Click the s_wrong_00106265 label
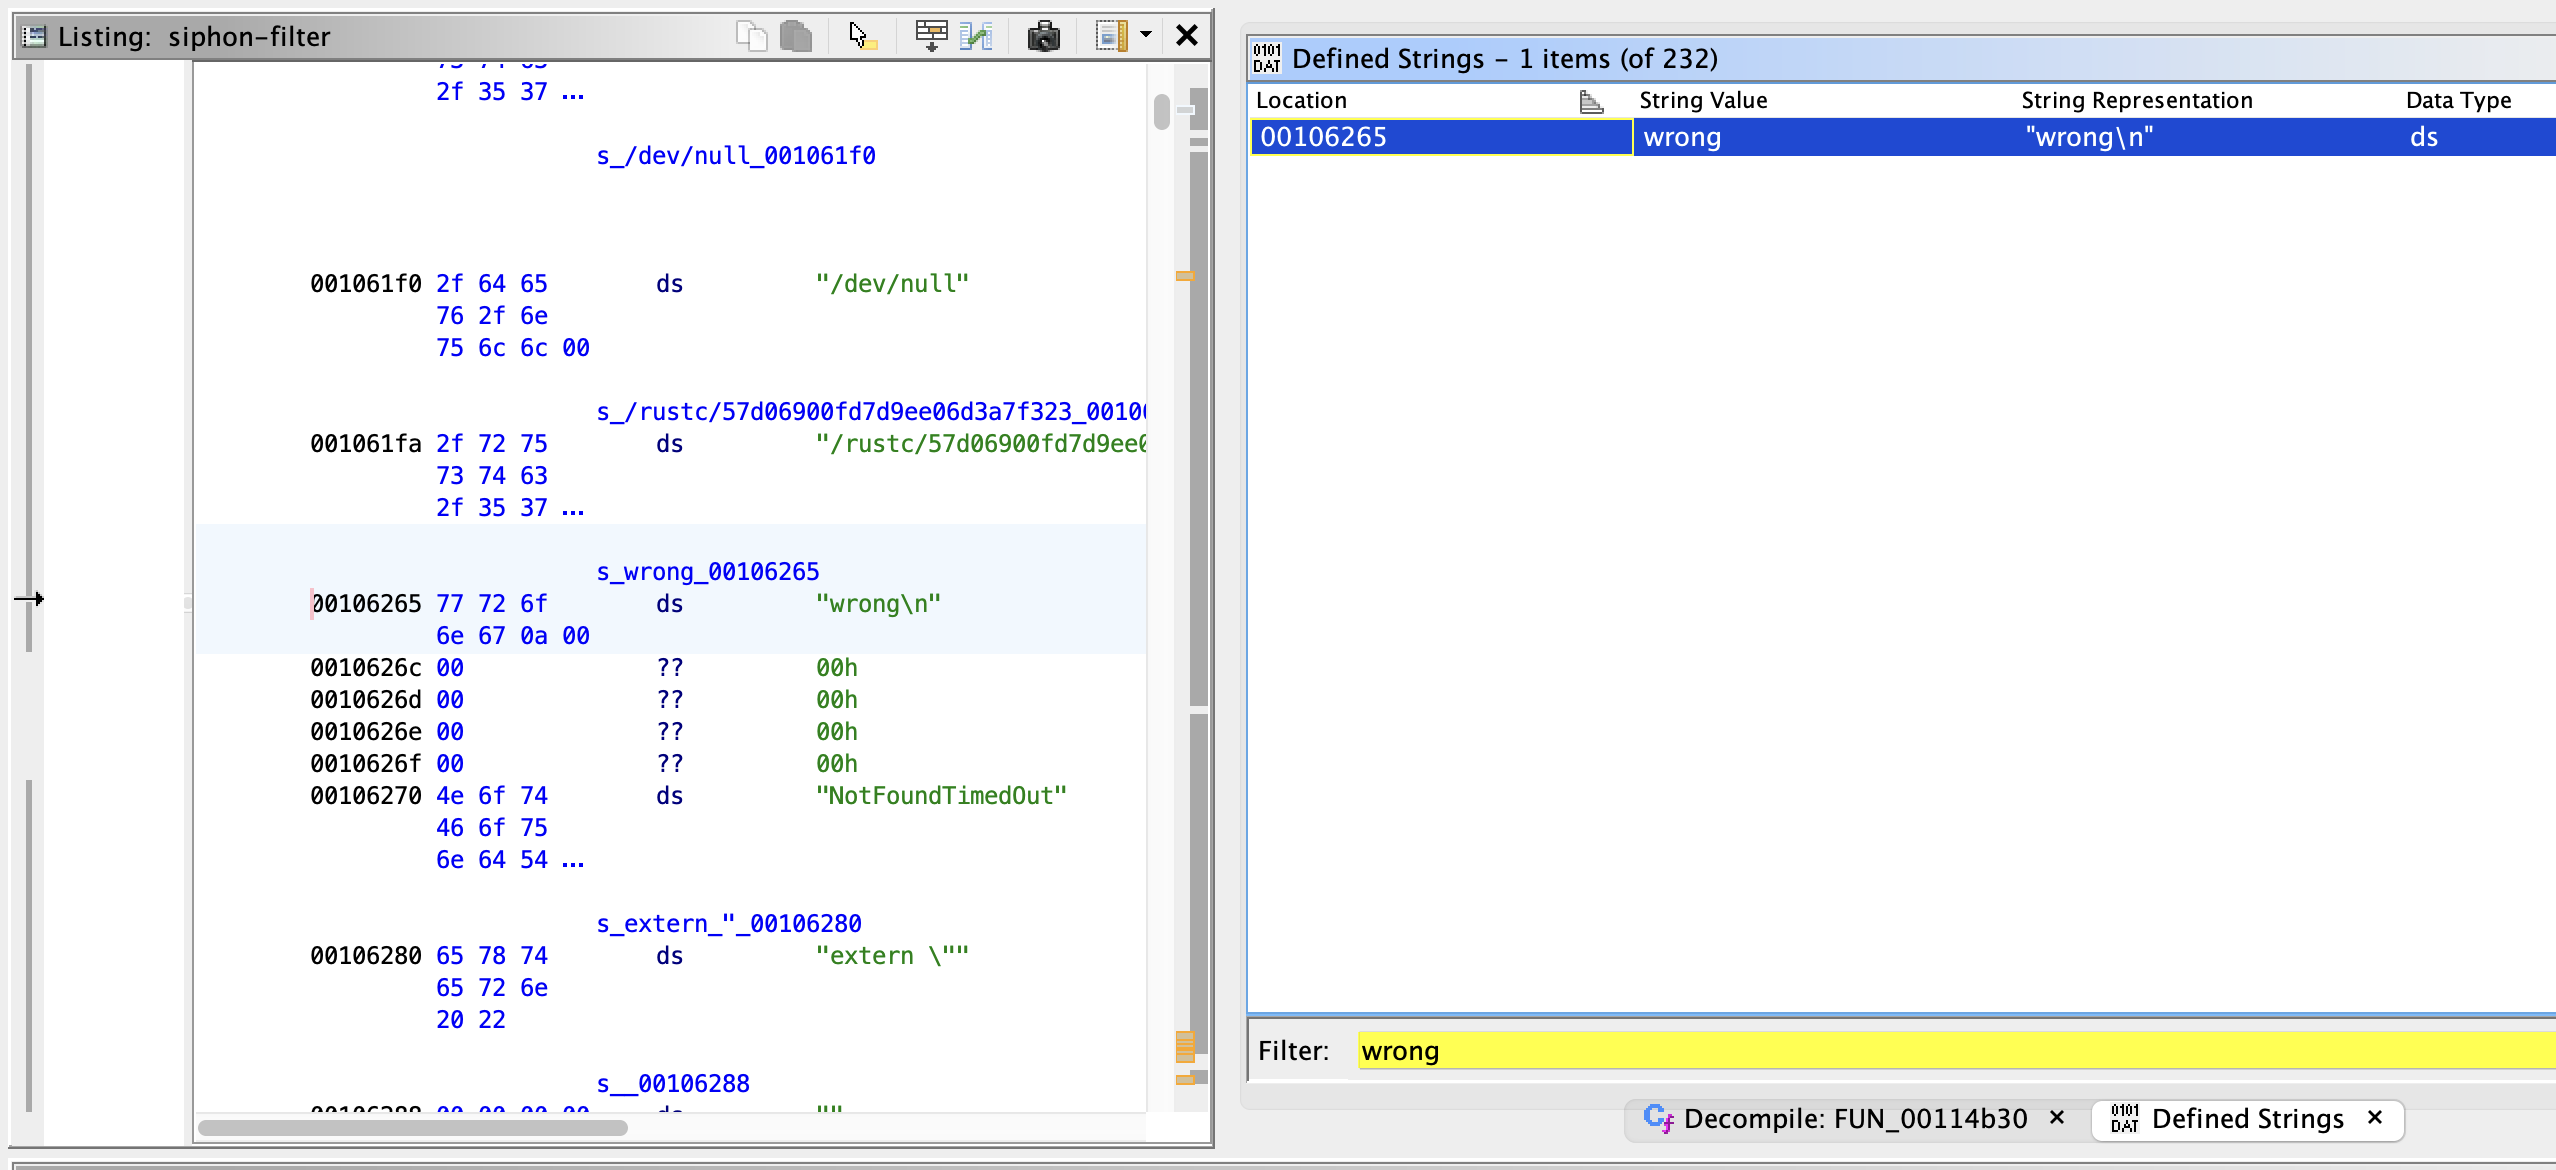2556x1170 pixels. tap(708, 572)
